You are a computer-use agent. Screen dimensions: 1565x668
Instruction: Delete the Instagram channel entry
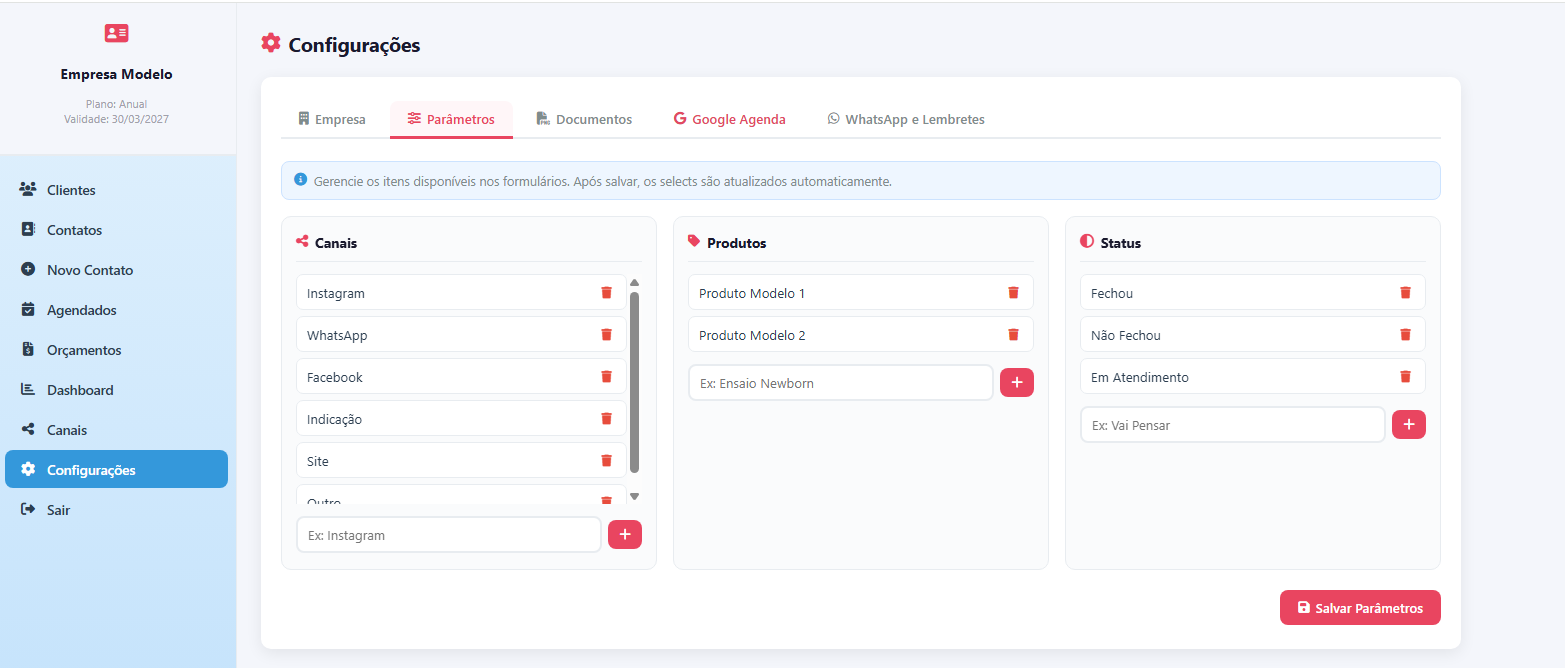point(606,293)
